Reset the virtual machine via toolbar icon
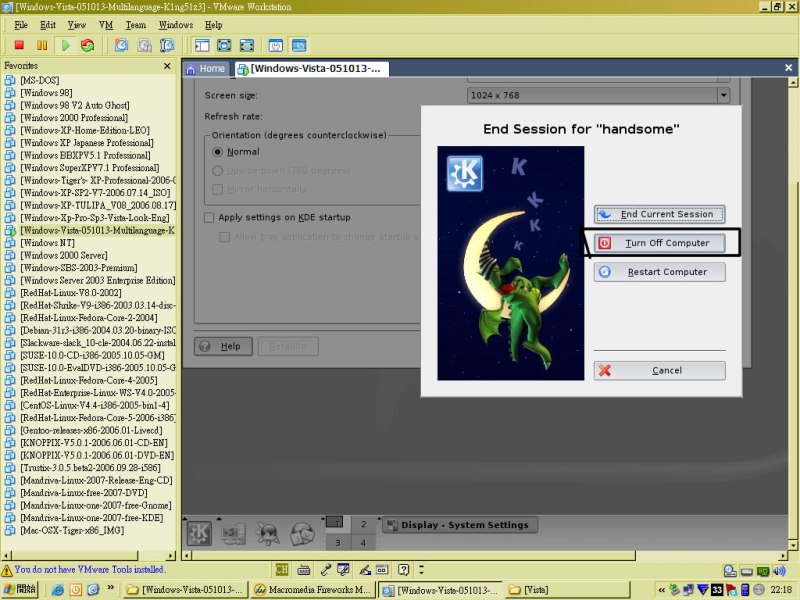Screen dimensions: 800x600 click(88, 45)
